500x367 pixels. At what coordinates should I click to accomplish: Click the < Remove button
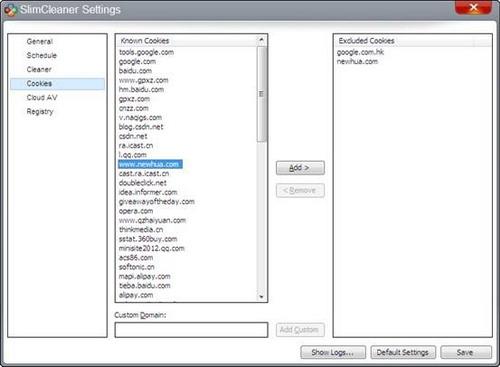pos(300,190)
